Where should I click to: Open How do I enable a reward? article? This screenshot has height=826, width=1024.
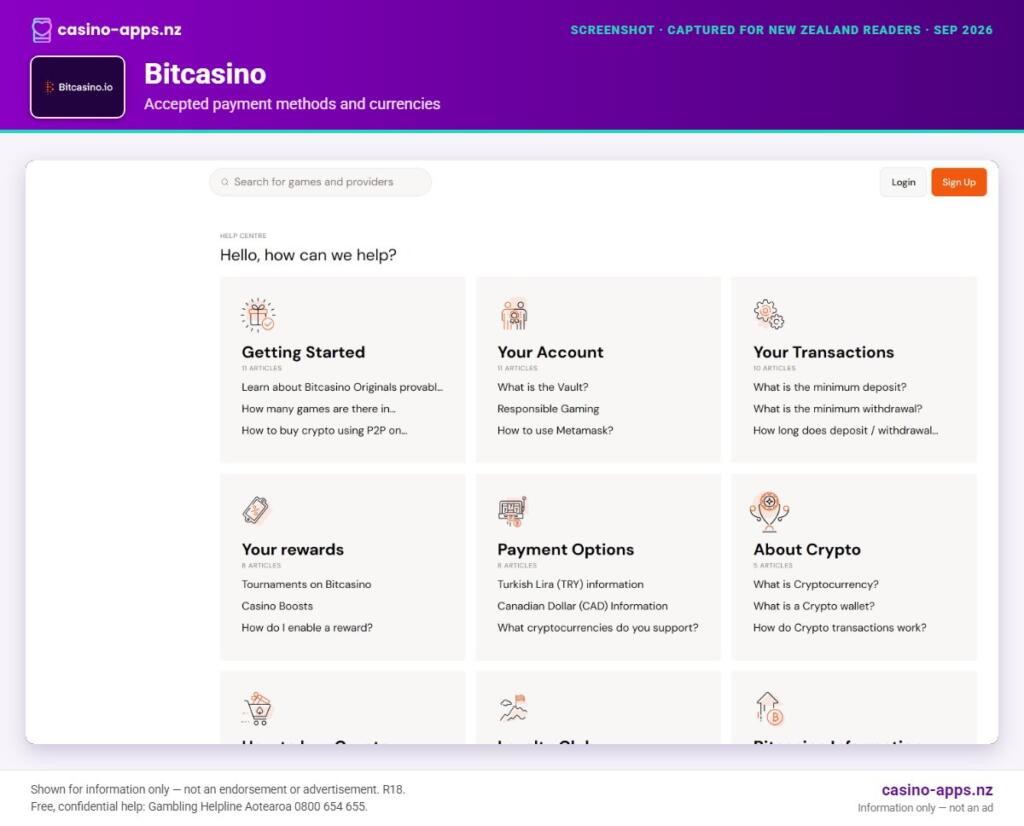click(307, 627)
